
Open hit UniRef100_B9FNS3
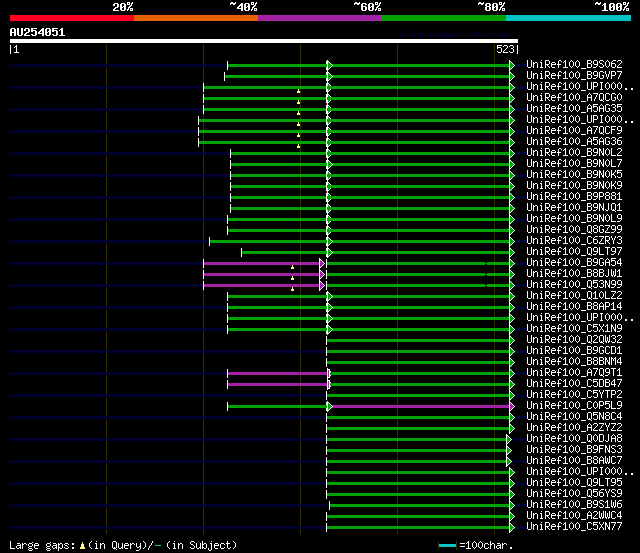574,450
